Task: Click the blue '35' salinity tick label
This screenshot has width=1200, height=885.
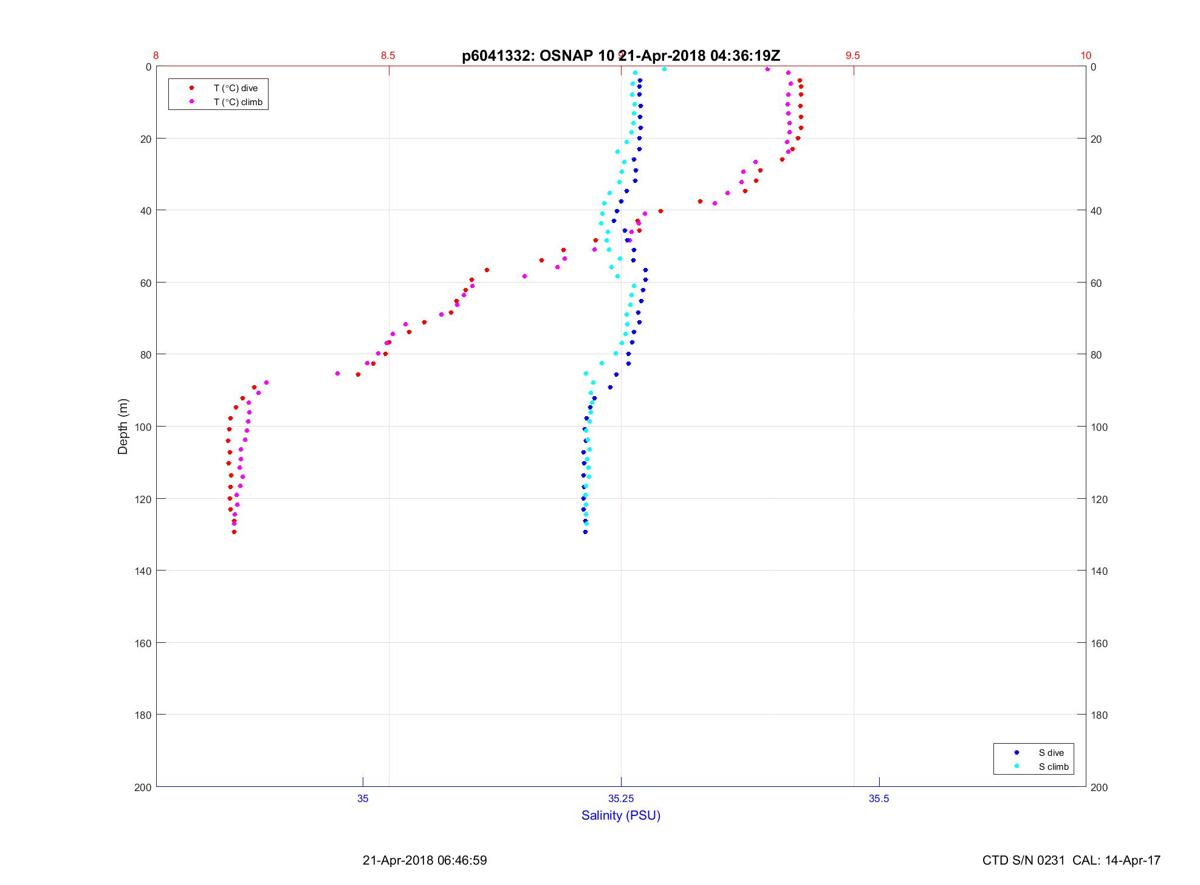Action: pos(363,798)
